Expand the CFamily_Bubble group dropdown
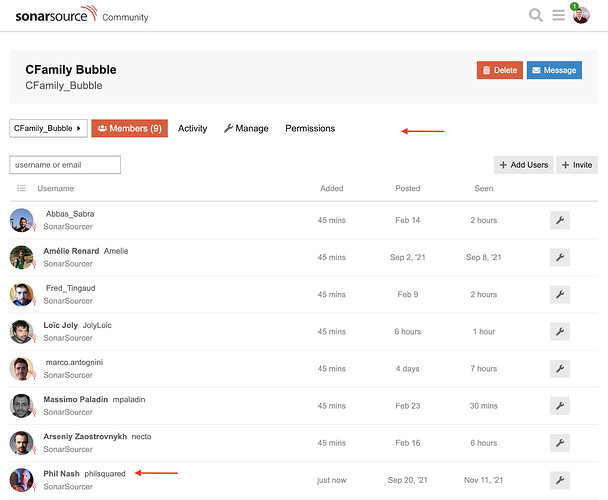This screenshot has height=500, width=608. (48, 128)
